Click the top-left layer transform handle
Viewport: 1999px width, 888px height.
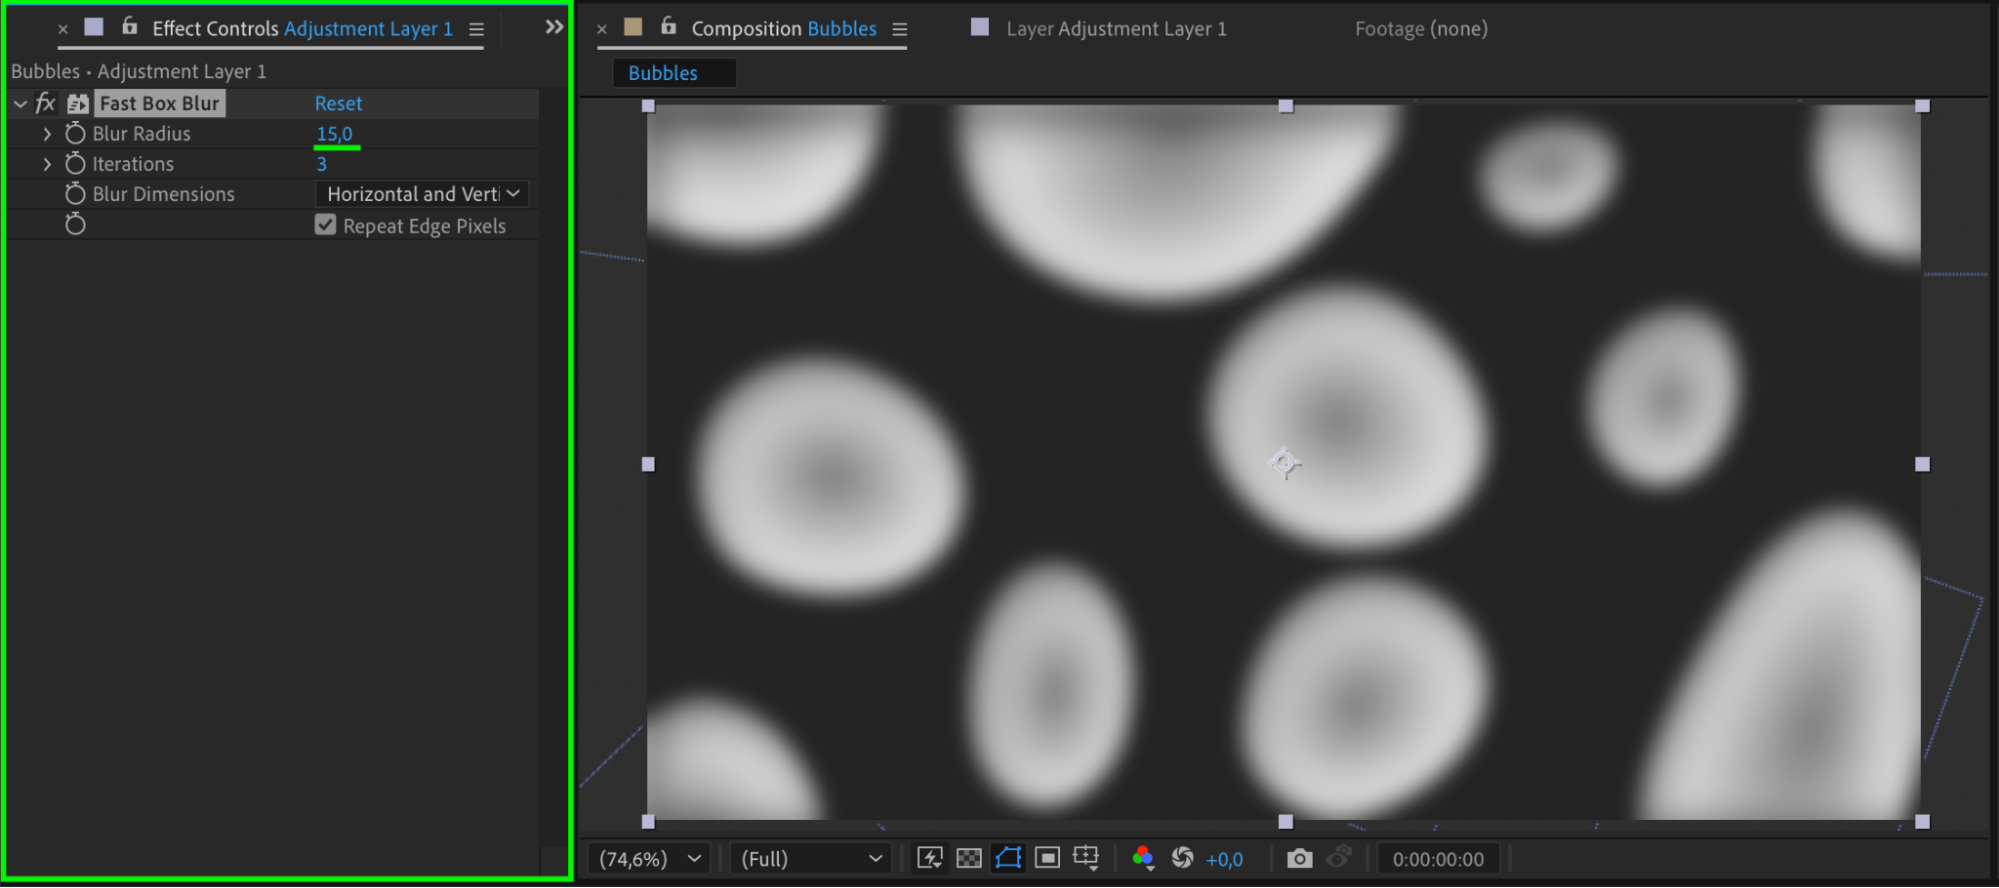click(x=648, y=106)
